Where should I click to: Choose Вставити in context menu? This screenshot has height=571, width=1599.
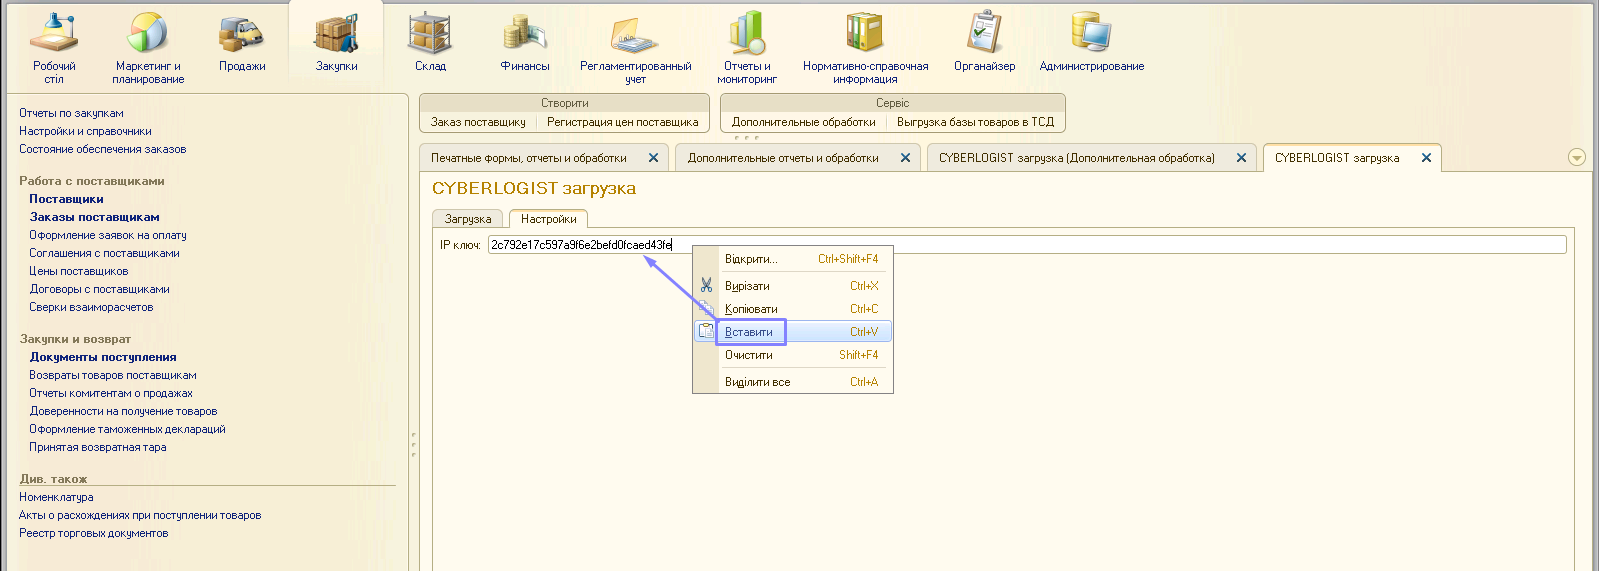tap(793, 332)
